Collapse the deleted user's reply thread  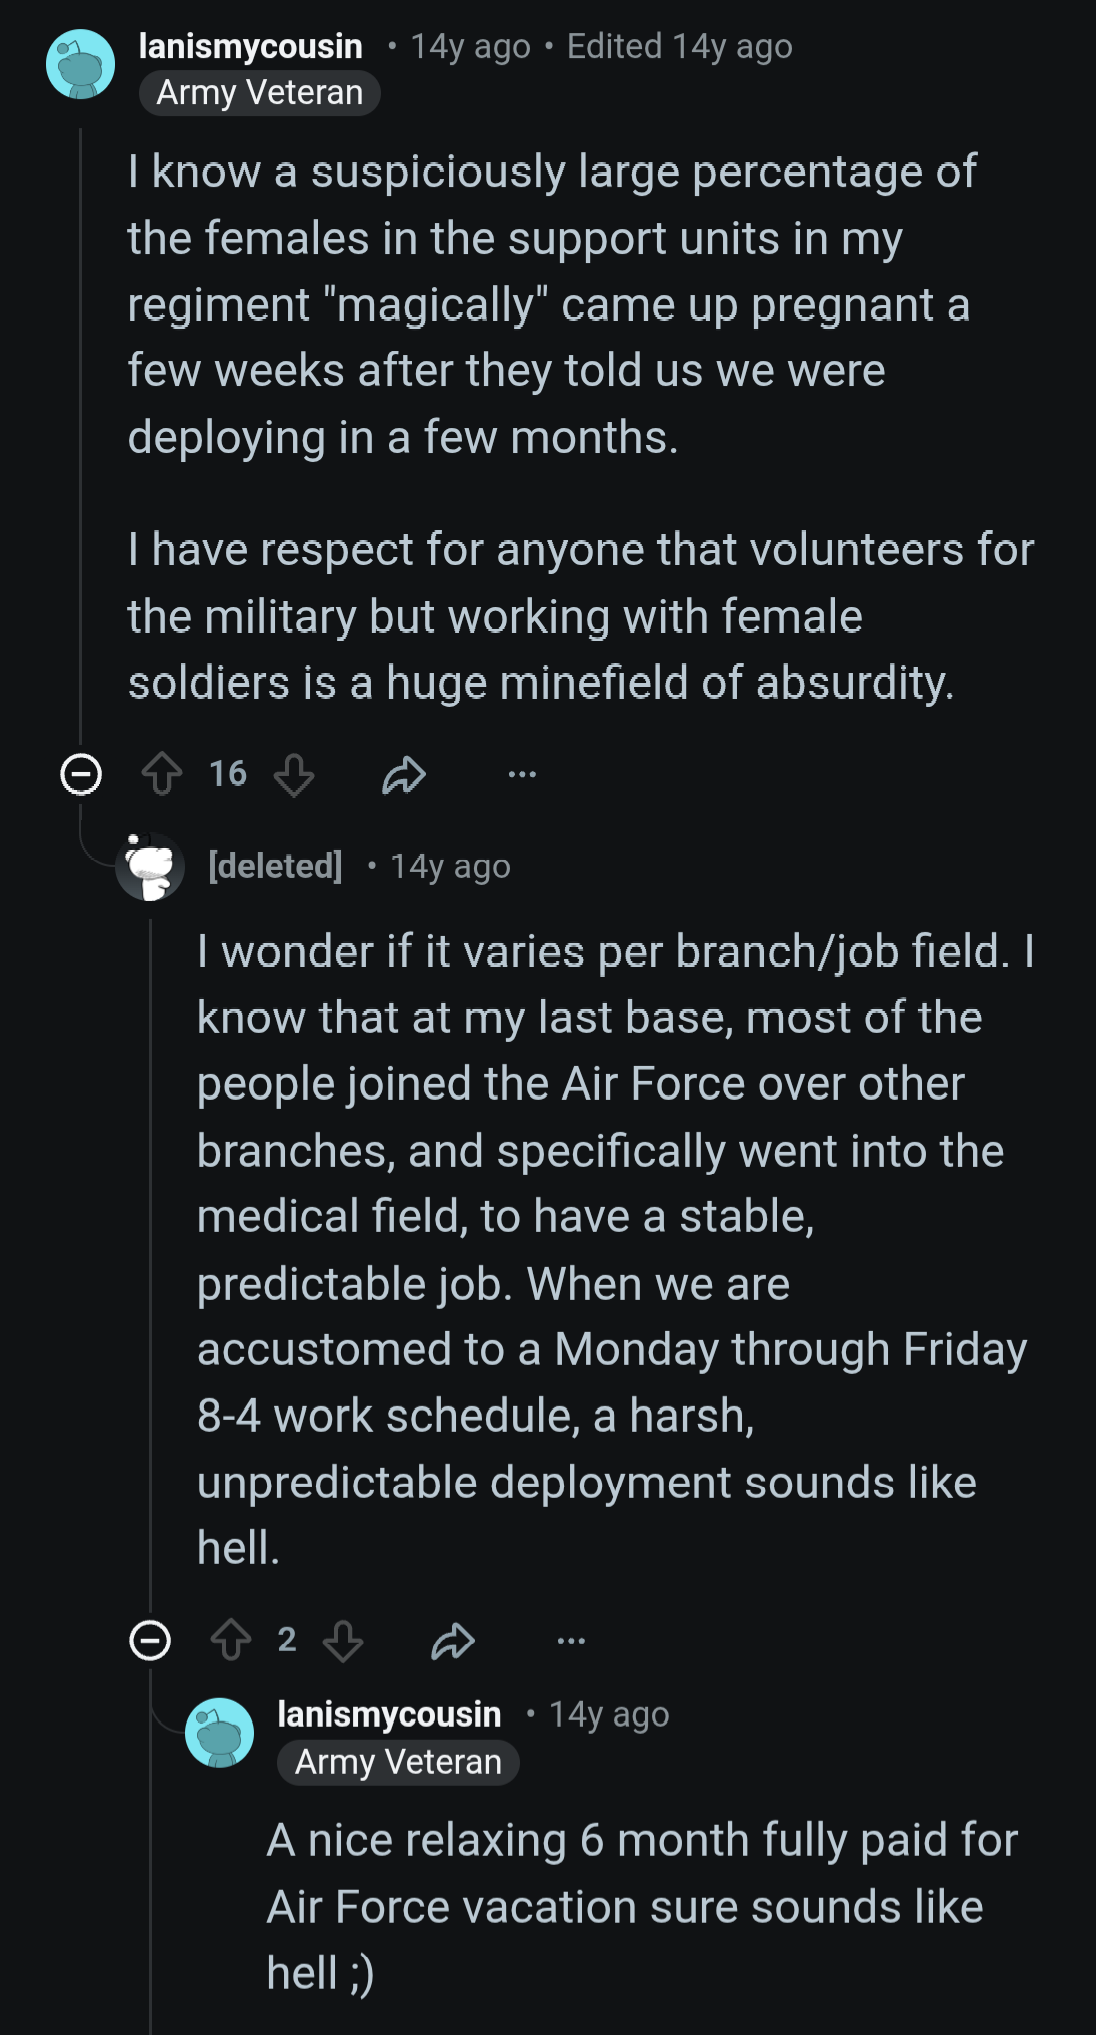[x=150, y=1640]
